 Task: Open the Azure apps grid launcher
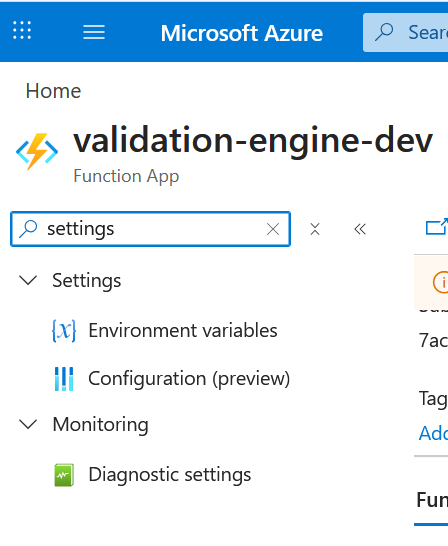(22, 30)
